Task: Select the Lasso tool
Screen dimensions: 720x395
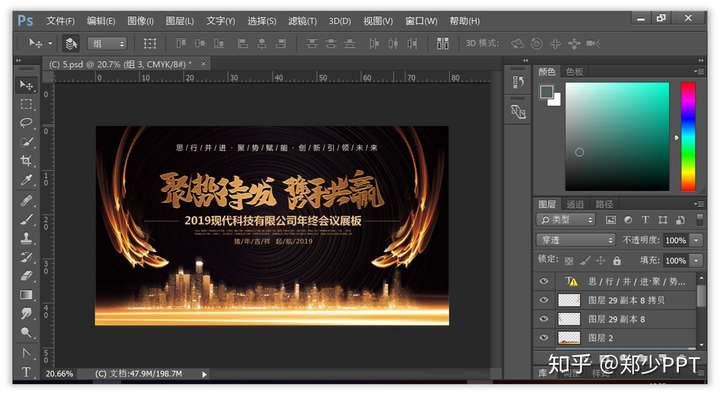Action: (x=26, y=123)
